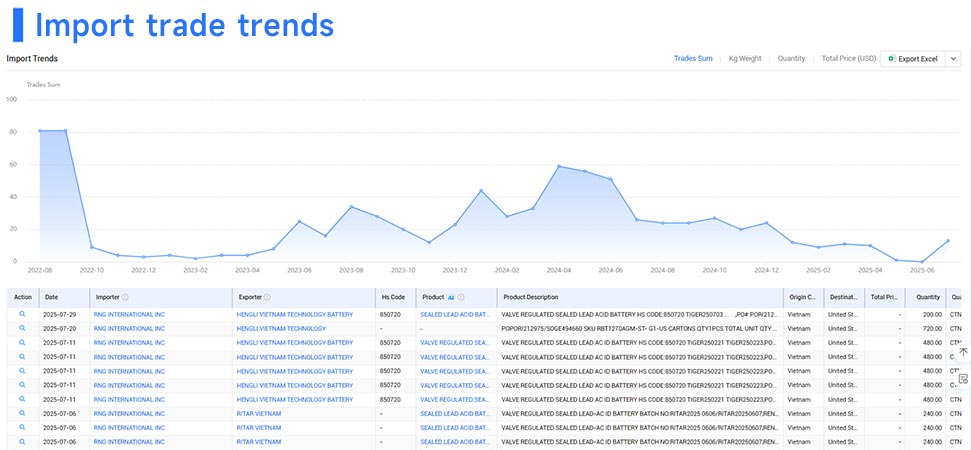The width and height of the screenshot is (971, 450).
Task: Click the info icon beside Product header
Action: click(x=461, y=297)
